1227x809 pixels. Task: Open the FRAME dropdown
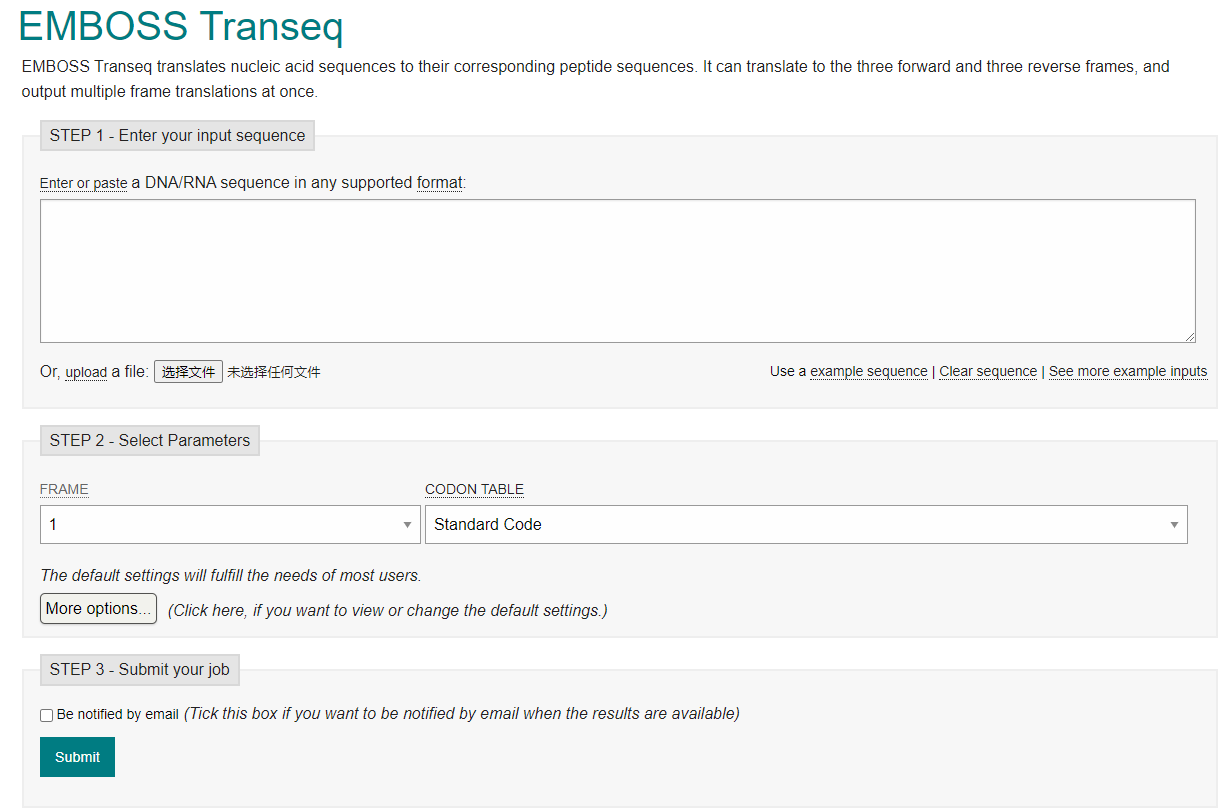pos(229,524)
